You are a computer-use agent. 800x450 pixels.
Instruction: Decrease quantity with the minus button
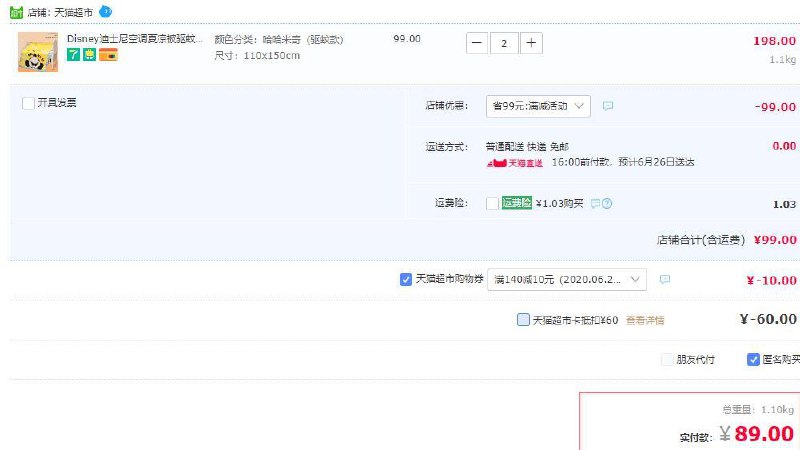(x=477, y=43)
